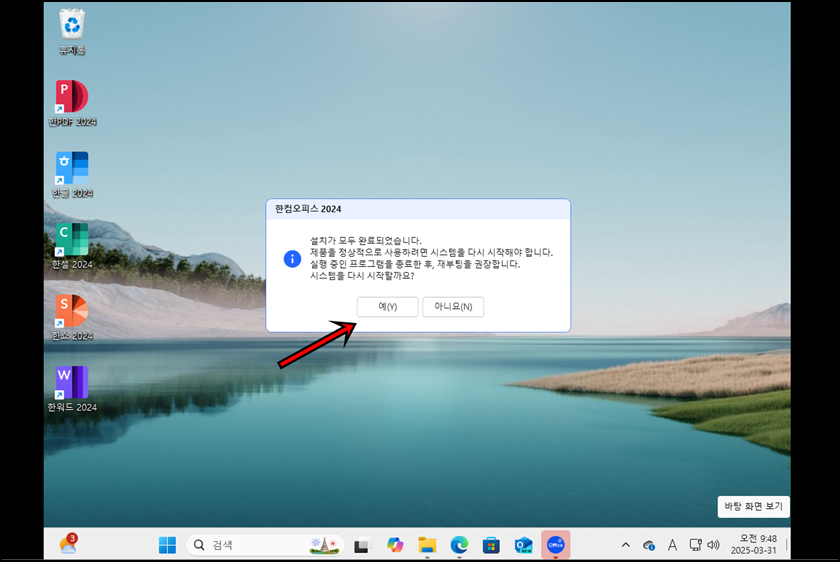
Task: Open Task View from the taskbar
Action: click(363, 545)
